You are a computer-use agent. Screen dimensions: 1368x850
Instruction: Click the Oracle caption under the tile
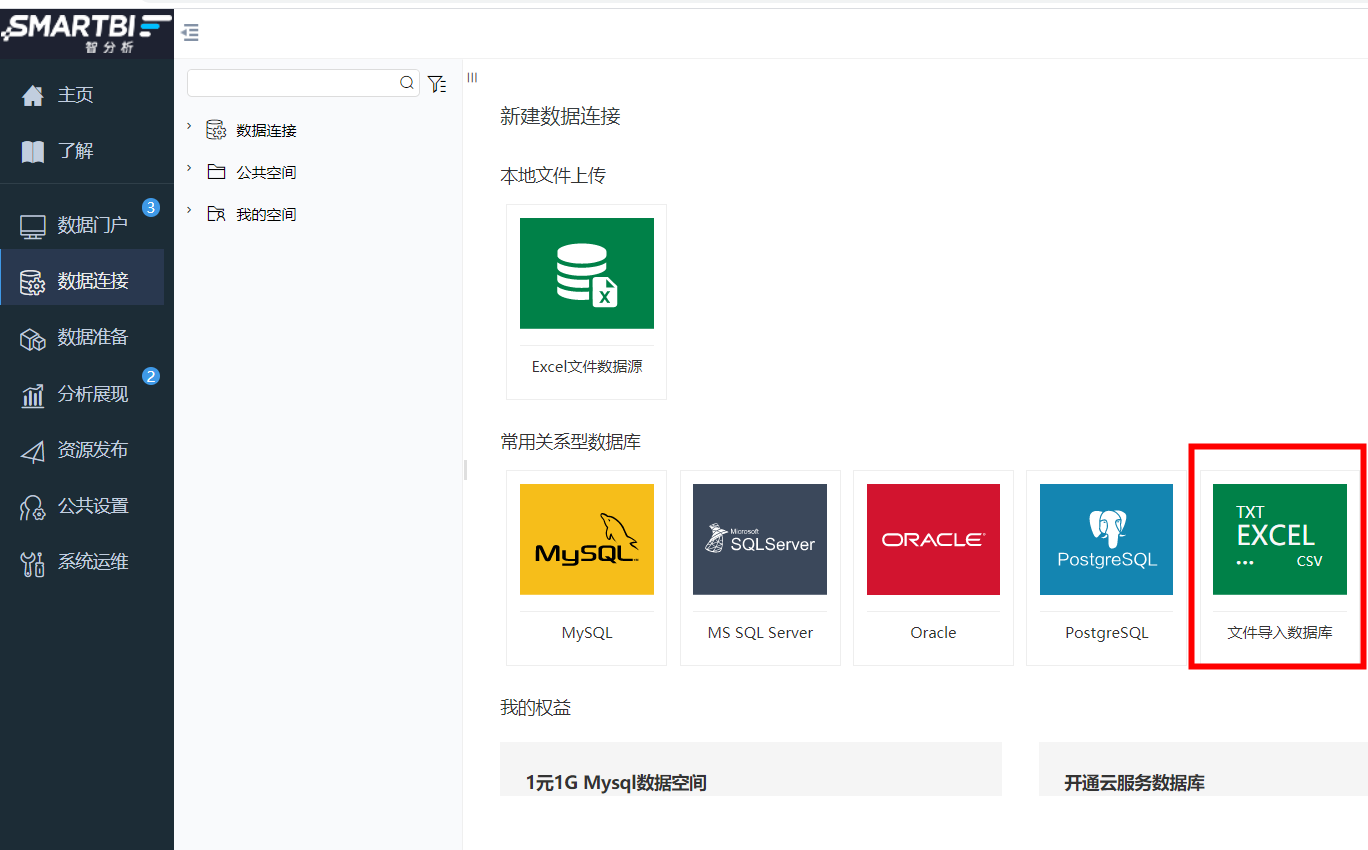pyautogui.click(x=933, y=633)
